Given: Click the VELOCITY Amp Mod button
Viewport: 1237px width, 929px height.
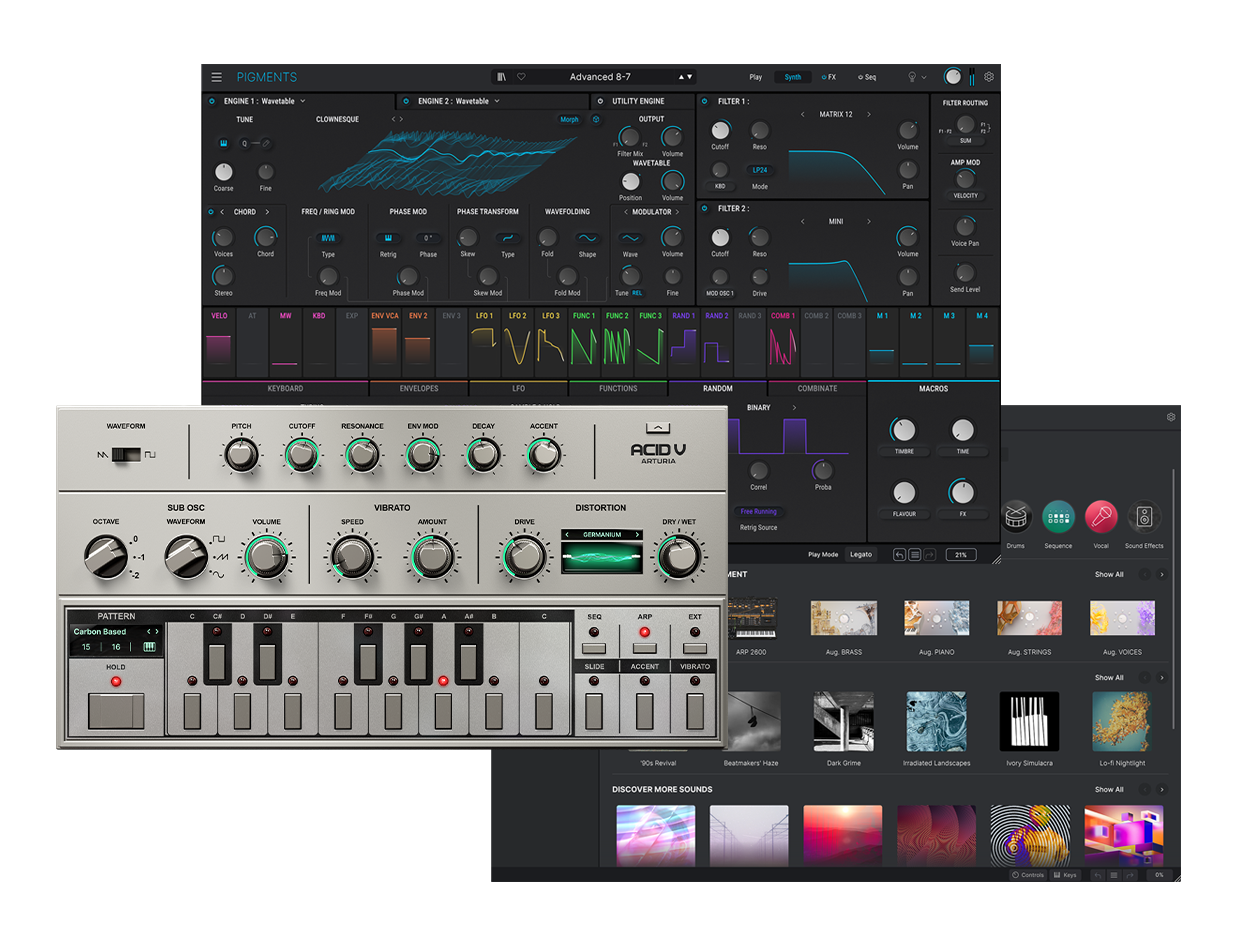Looking at the screenshot, I should click(x=965, y=196).
